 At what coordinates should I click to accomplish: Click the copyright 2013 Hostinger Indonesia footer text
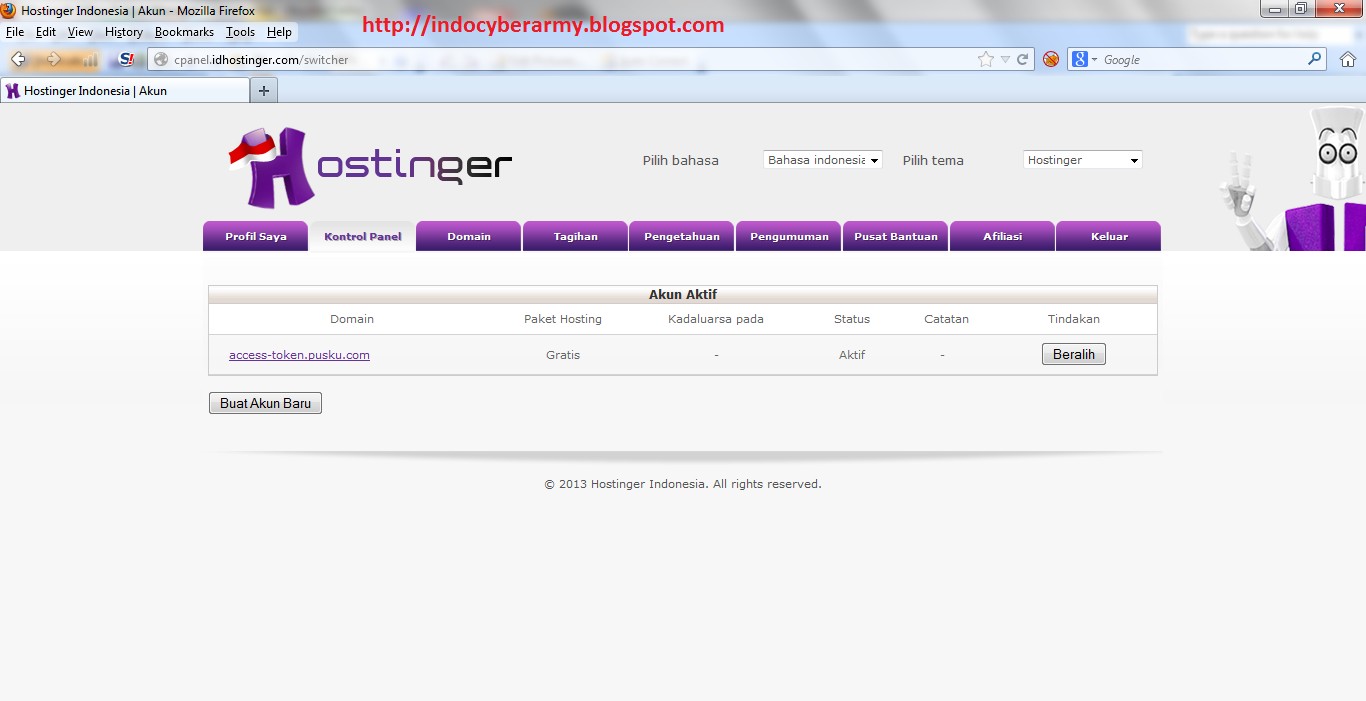pos(683,484)
